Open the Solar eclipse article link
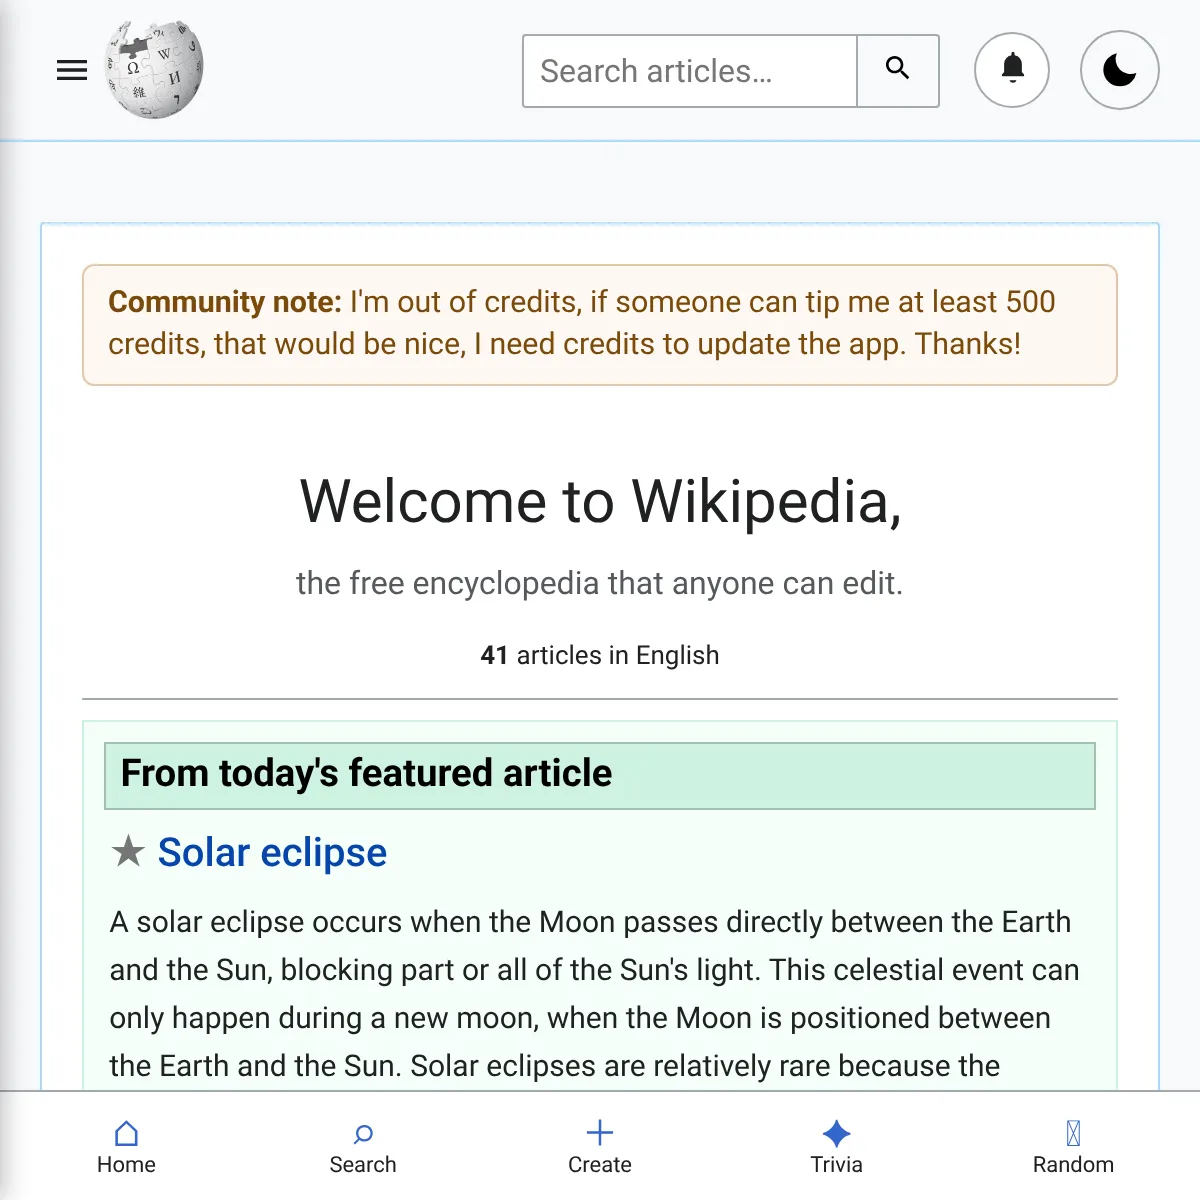The height and width of the screenshot is (1200, 1200). click(272, 852)
